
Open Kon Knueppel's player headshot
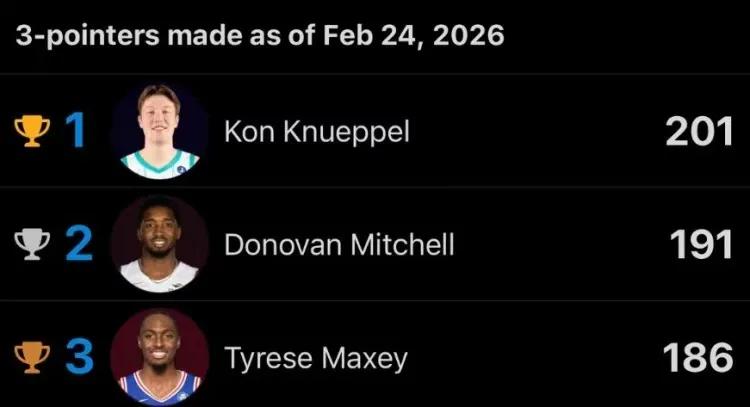[159, 131]
